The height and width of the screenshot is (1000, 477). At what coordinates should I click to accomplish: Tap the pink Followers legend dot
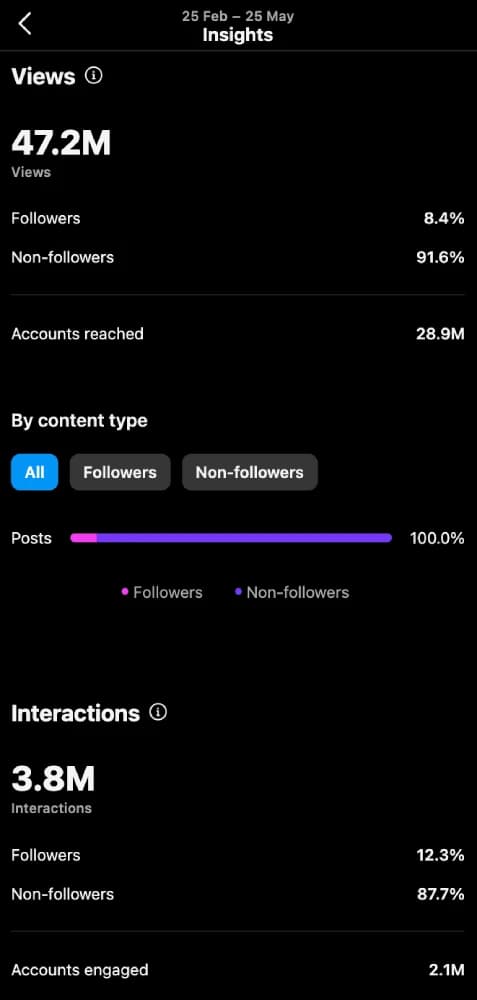point(125,592)
